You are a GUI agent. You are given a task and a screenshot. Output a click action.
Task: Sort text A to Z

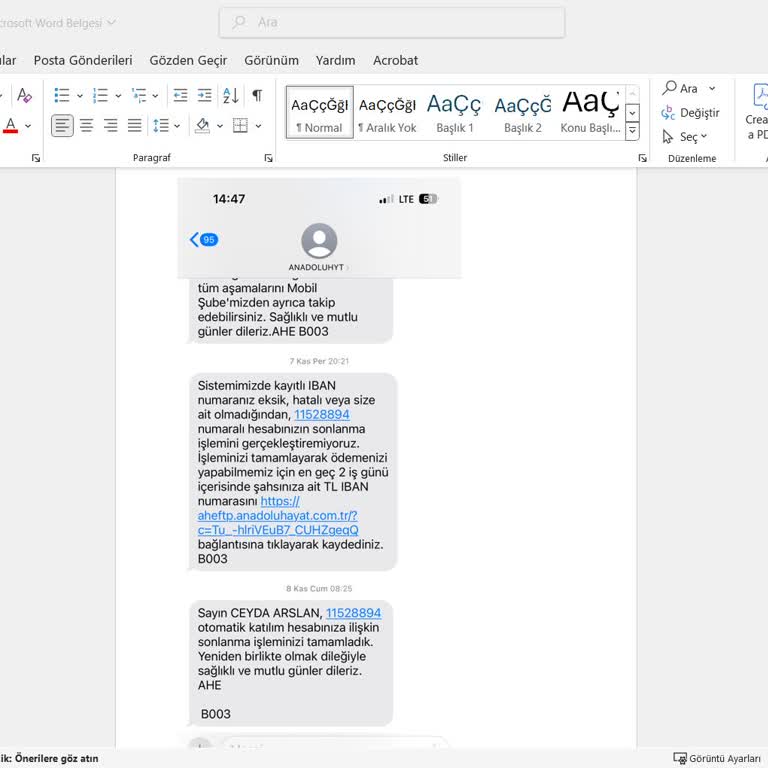point(231,95)
